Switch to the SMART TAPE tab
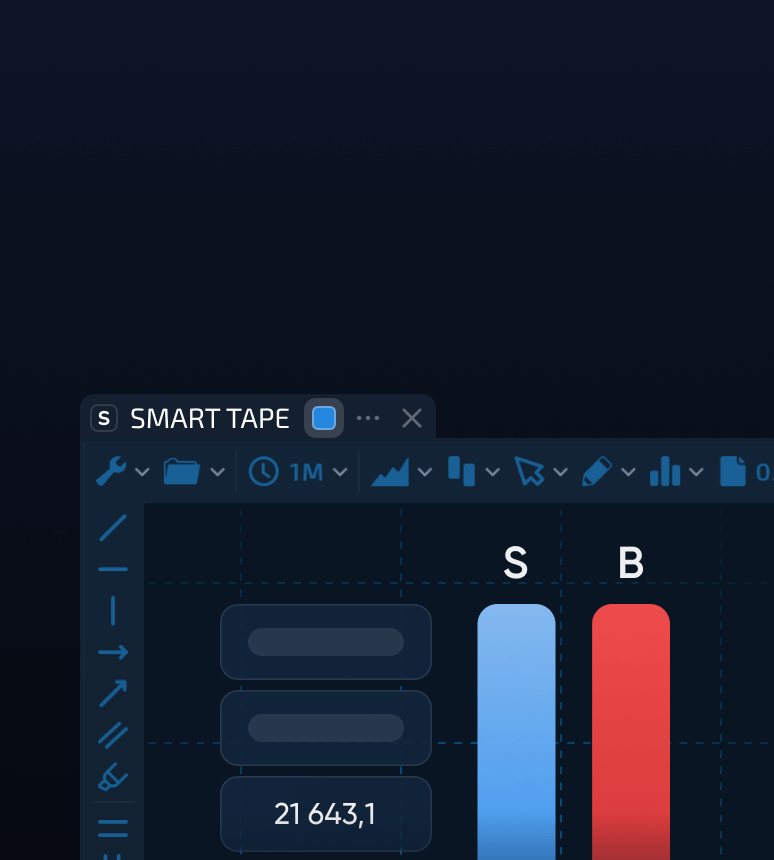The width and height of the screenshot is (774, 860). pos(209,418)
